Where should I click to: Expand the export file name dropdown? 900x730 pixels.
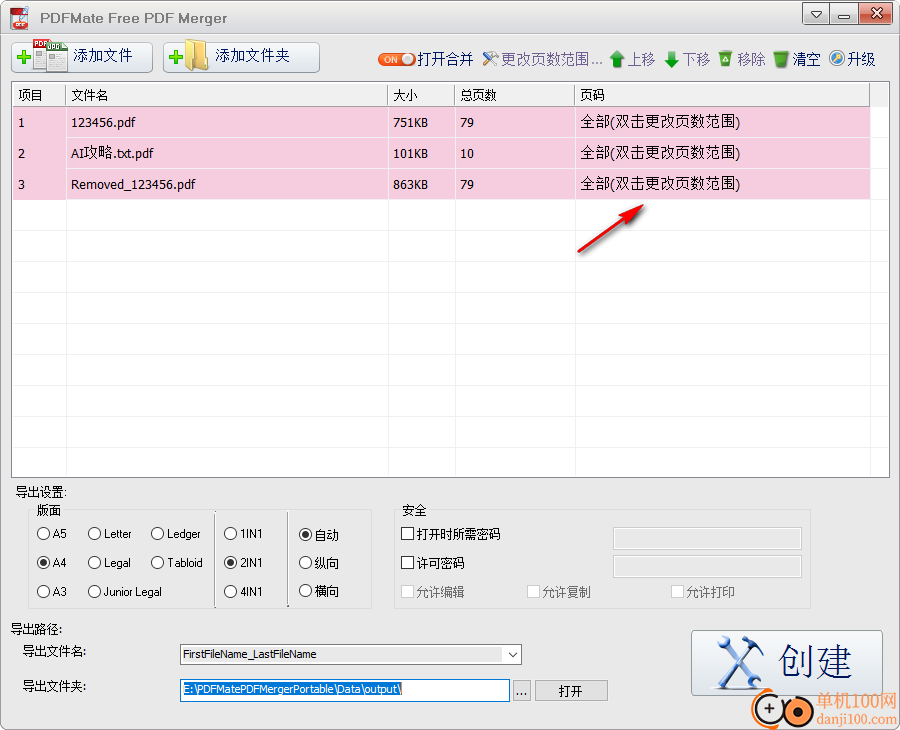pos(512,654)
